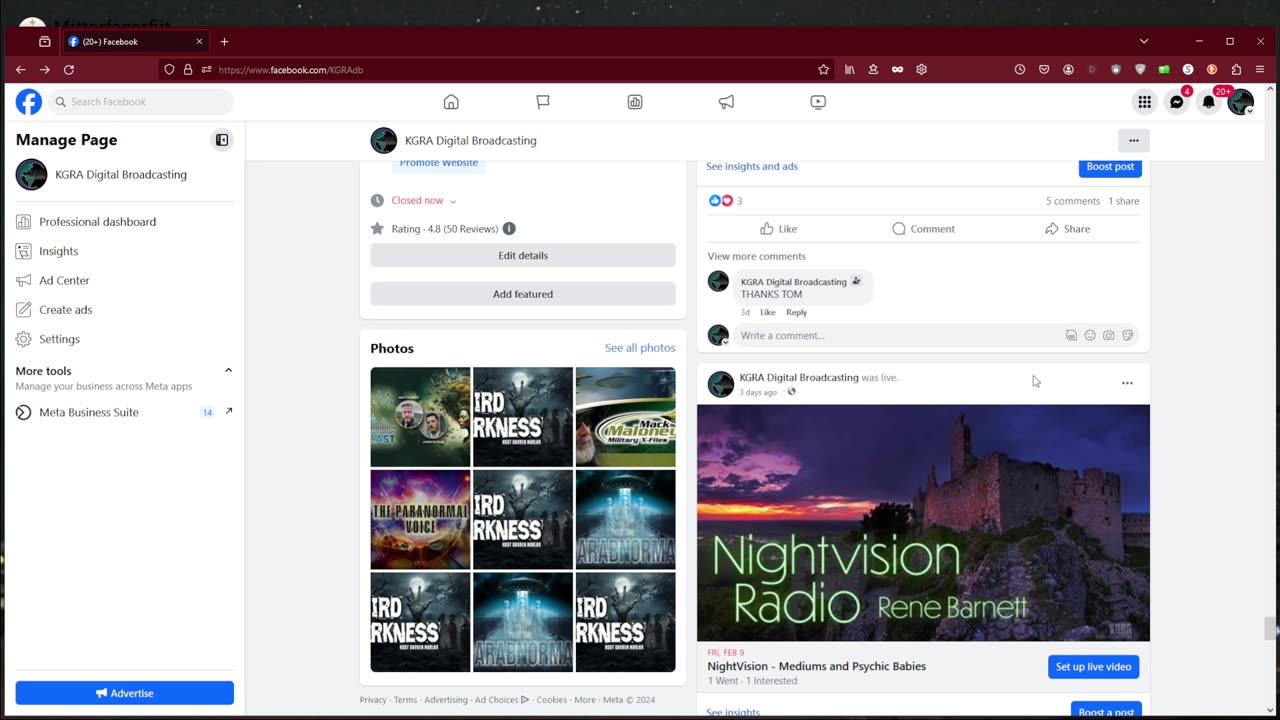Share the post
Image resolution: width=1280 pixels, height=720 pixels.
pos(1067,229)
